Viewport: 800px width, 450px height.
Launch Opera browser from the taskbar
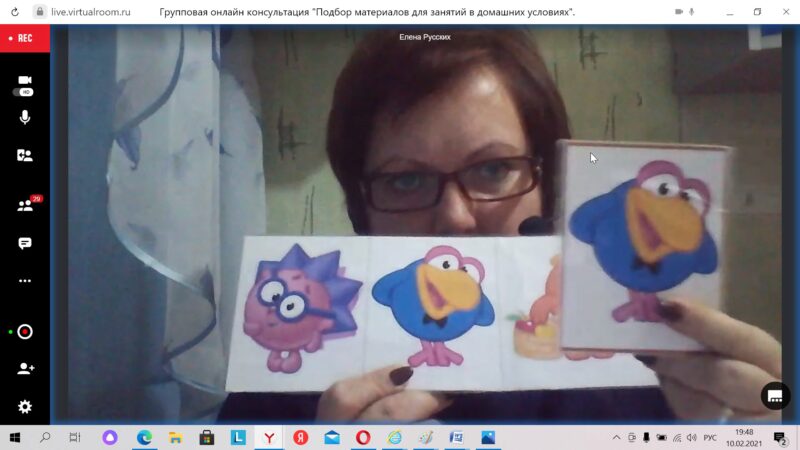(x=363, y=437)
